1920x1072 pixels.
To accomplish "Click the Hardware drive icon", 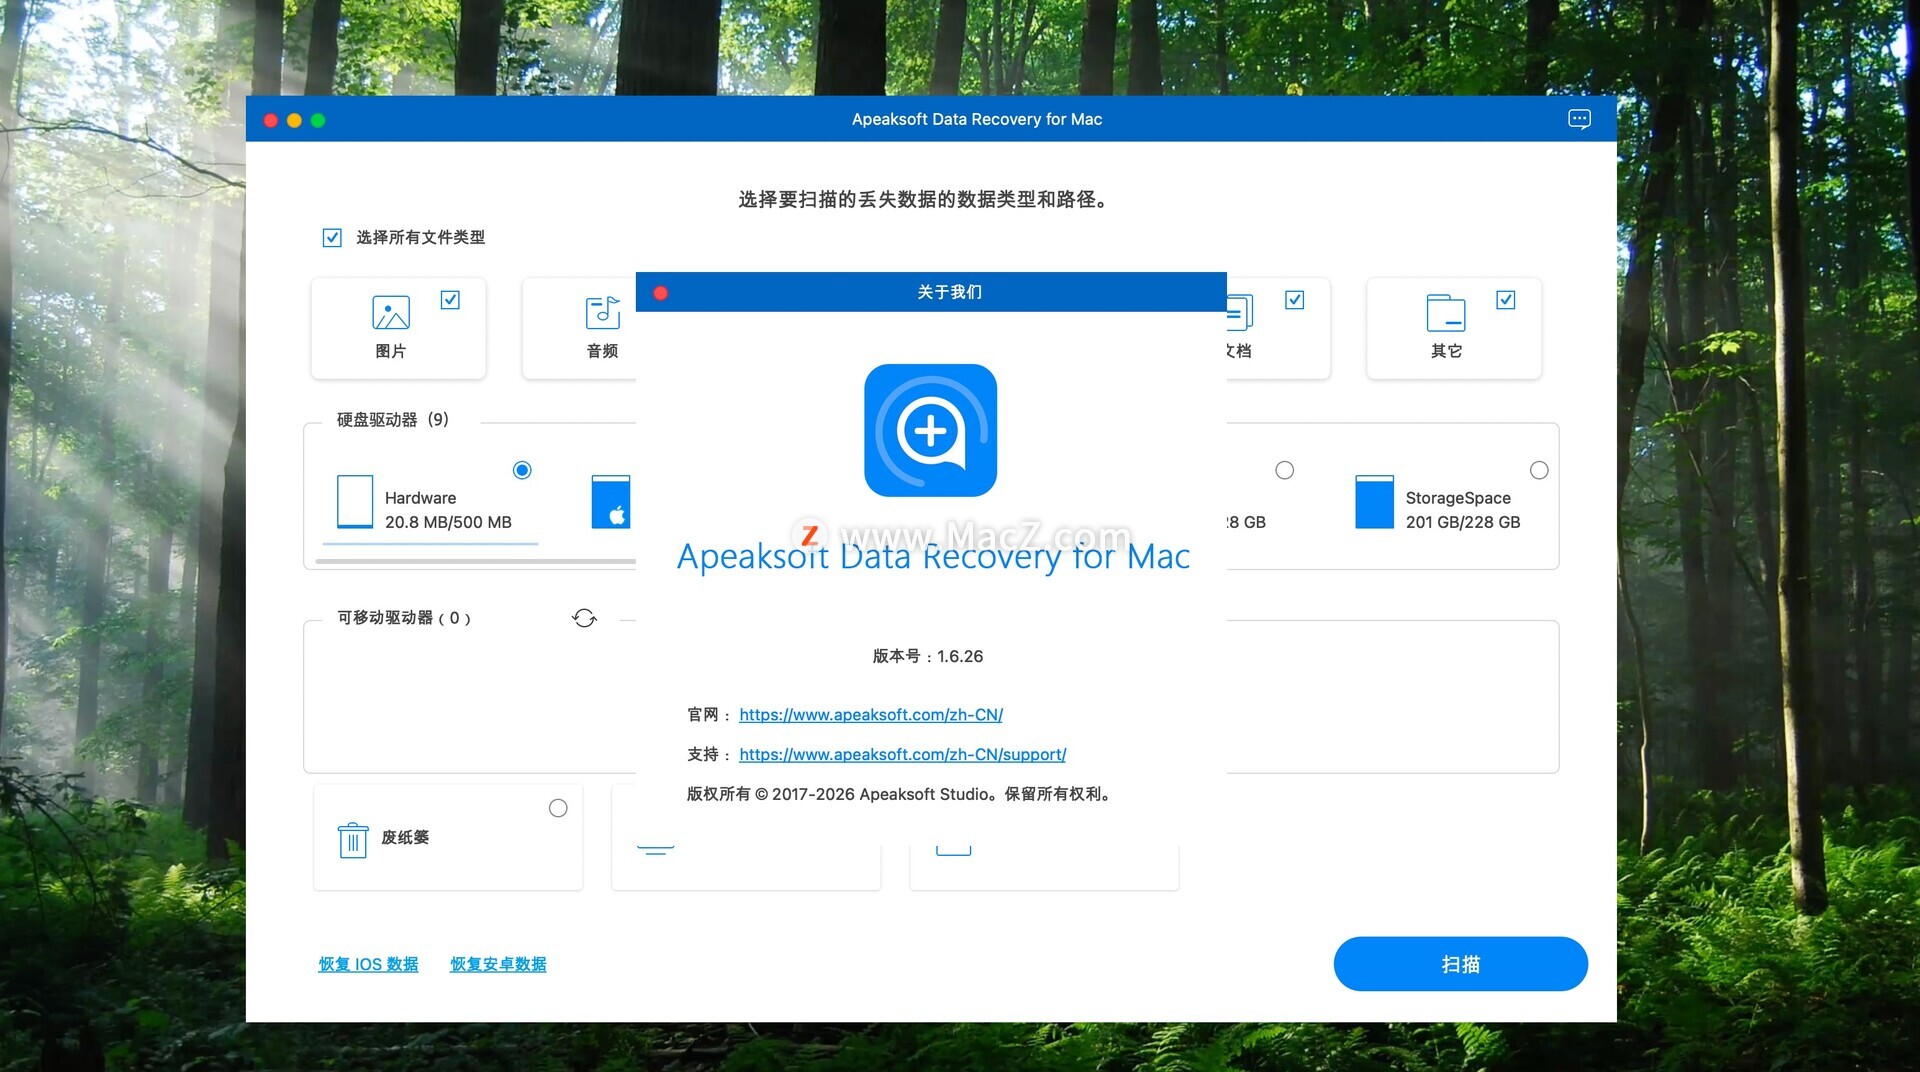I will click(x=355, y=501).
